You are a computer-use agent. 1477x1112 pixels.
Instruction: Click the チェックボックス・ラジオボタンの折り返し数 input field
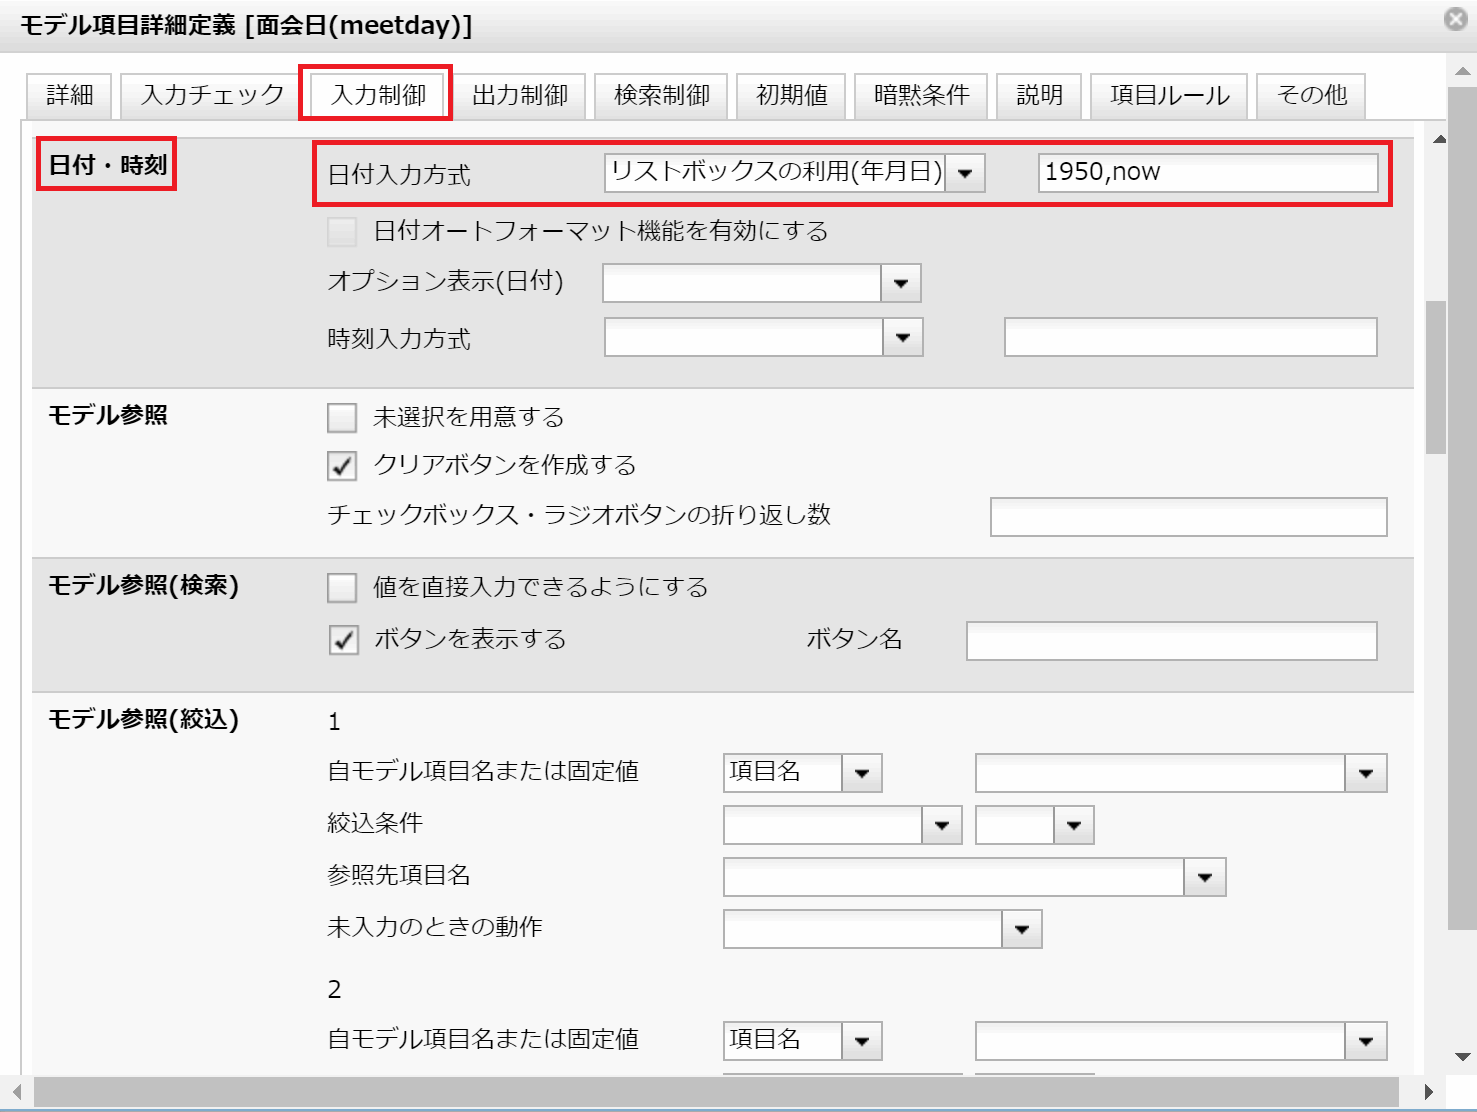tap(1189, 517)
